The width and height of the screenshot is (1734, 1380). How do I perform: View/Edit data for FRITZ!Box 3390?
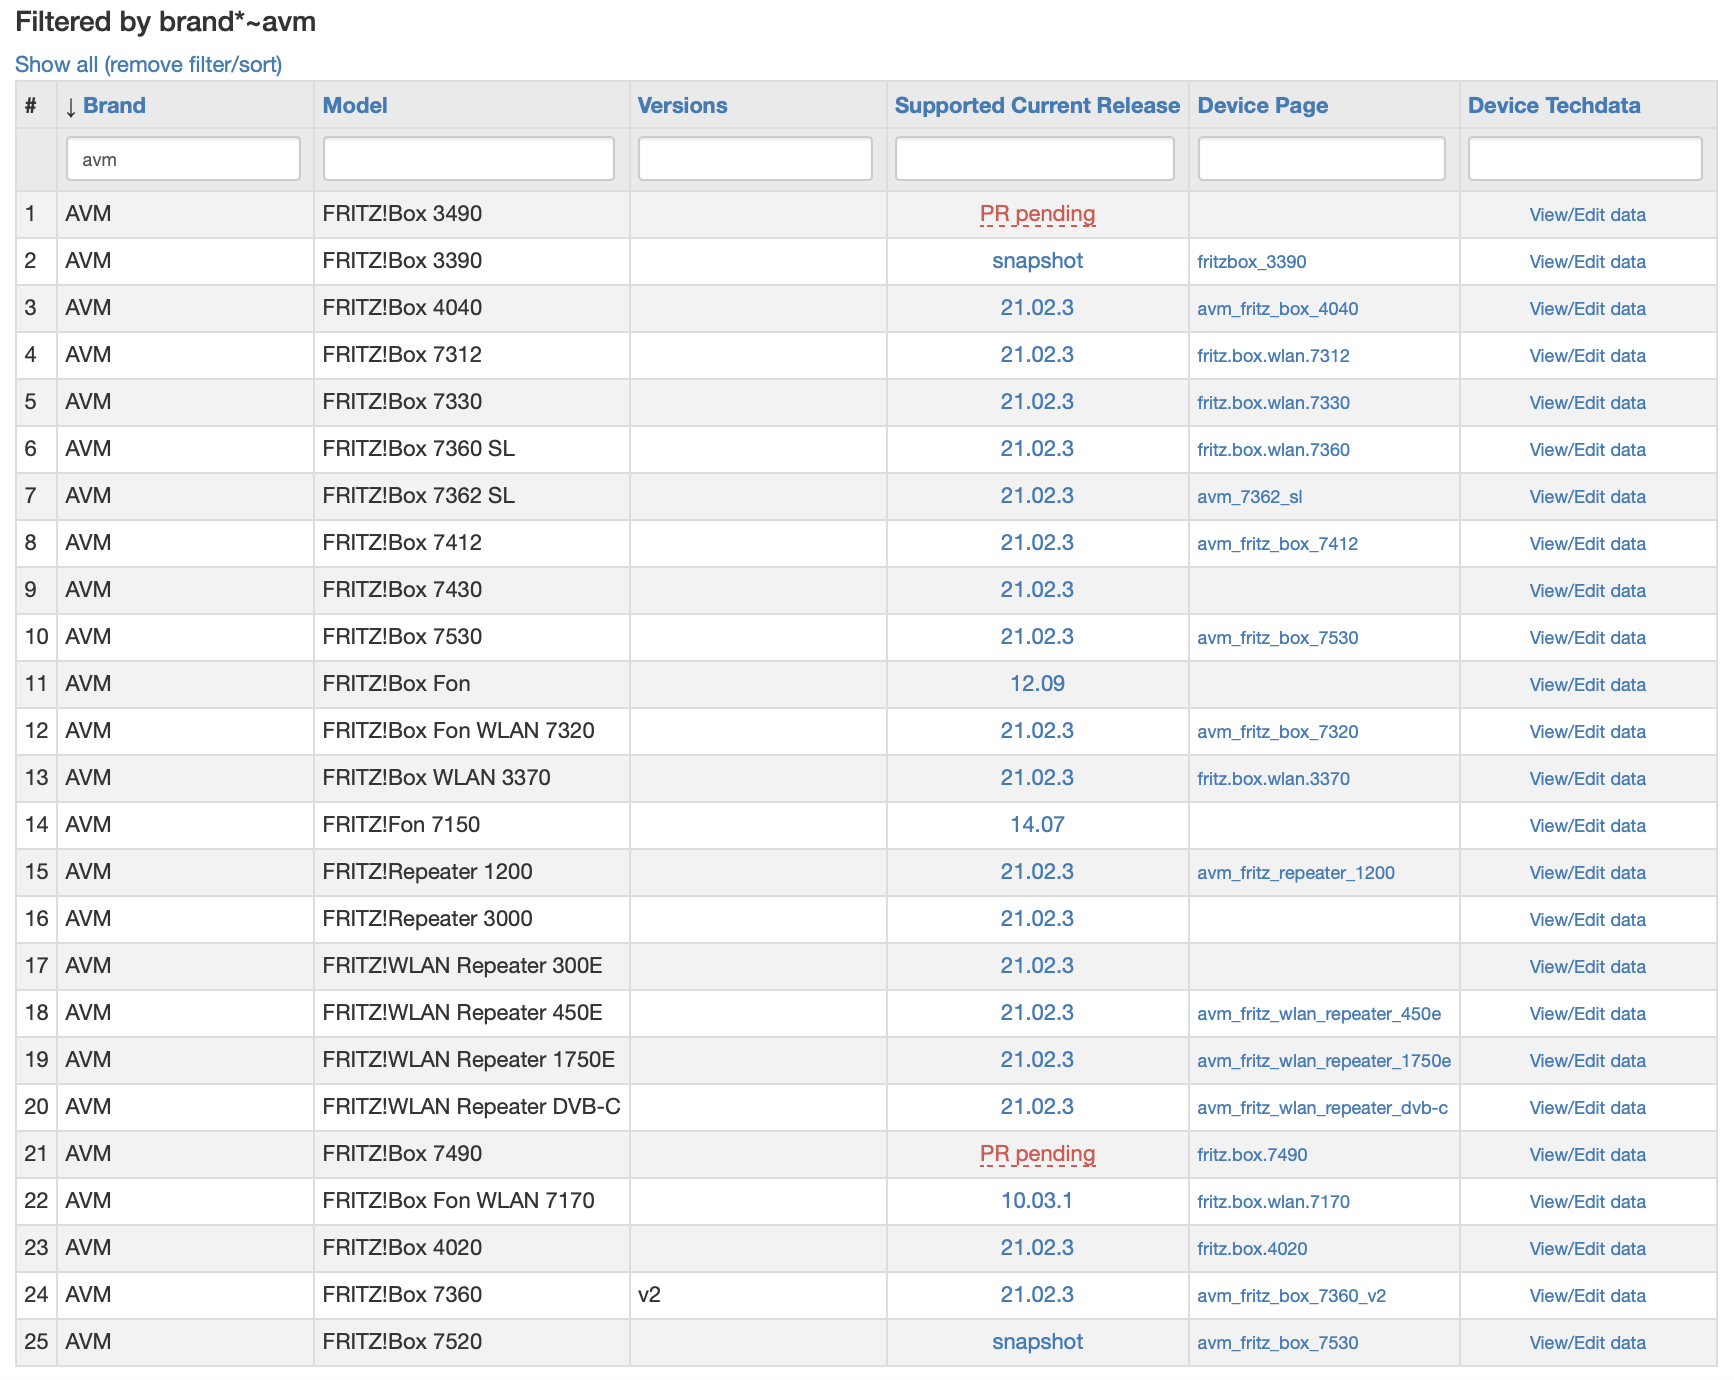coord(1587,262)
